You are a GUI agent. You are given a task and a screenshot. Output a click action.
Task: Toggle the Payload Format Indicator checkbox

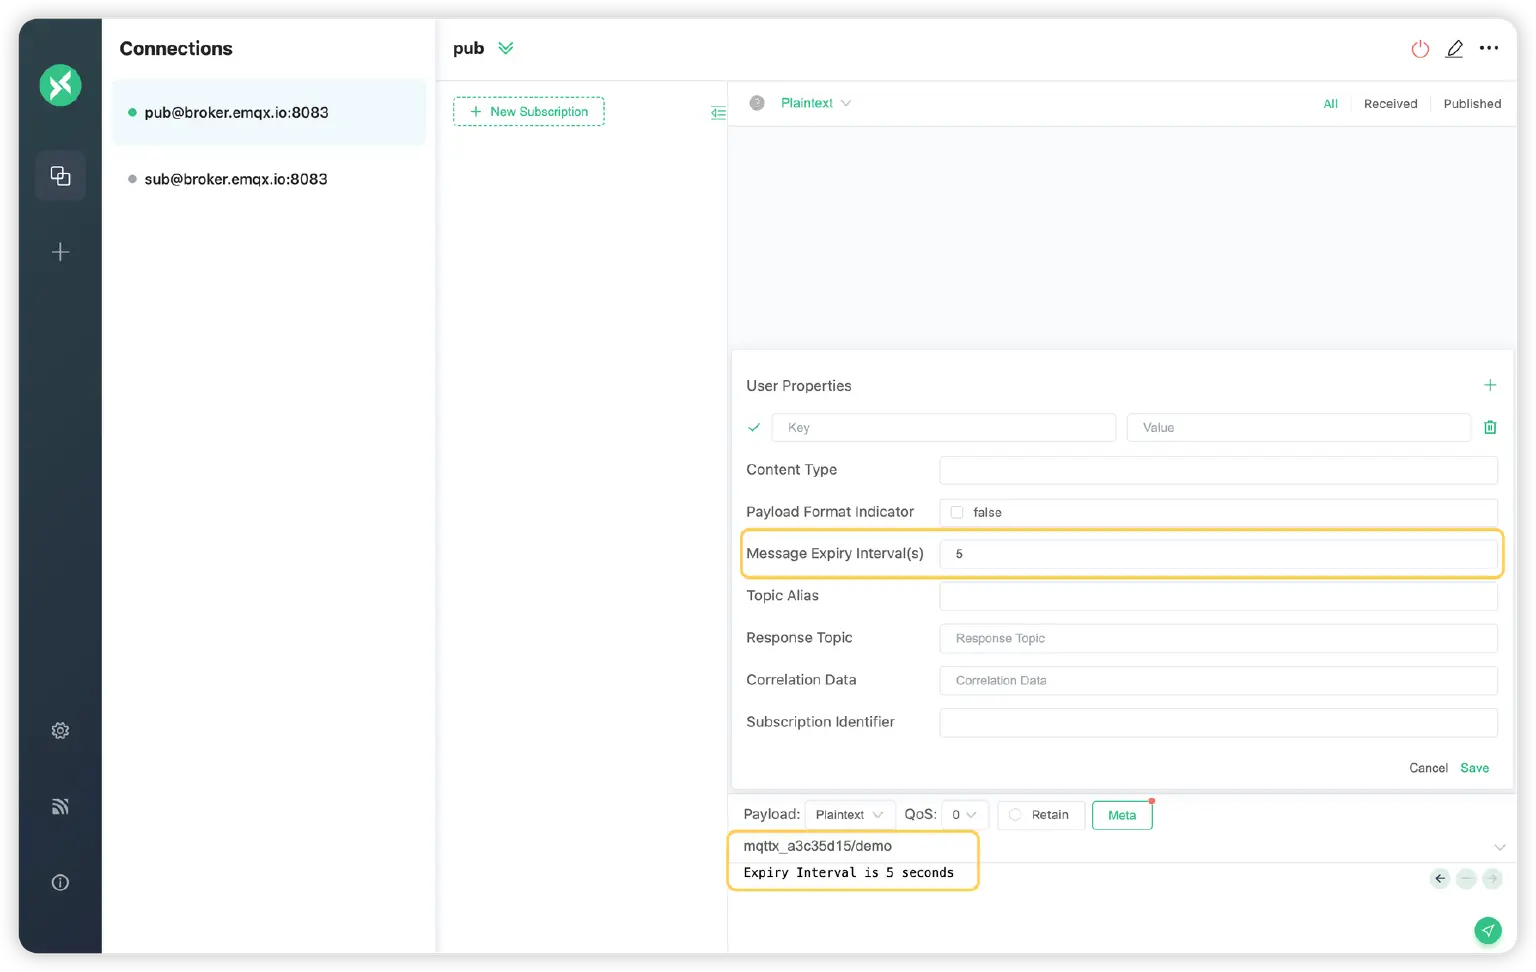[957, 512]
